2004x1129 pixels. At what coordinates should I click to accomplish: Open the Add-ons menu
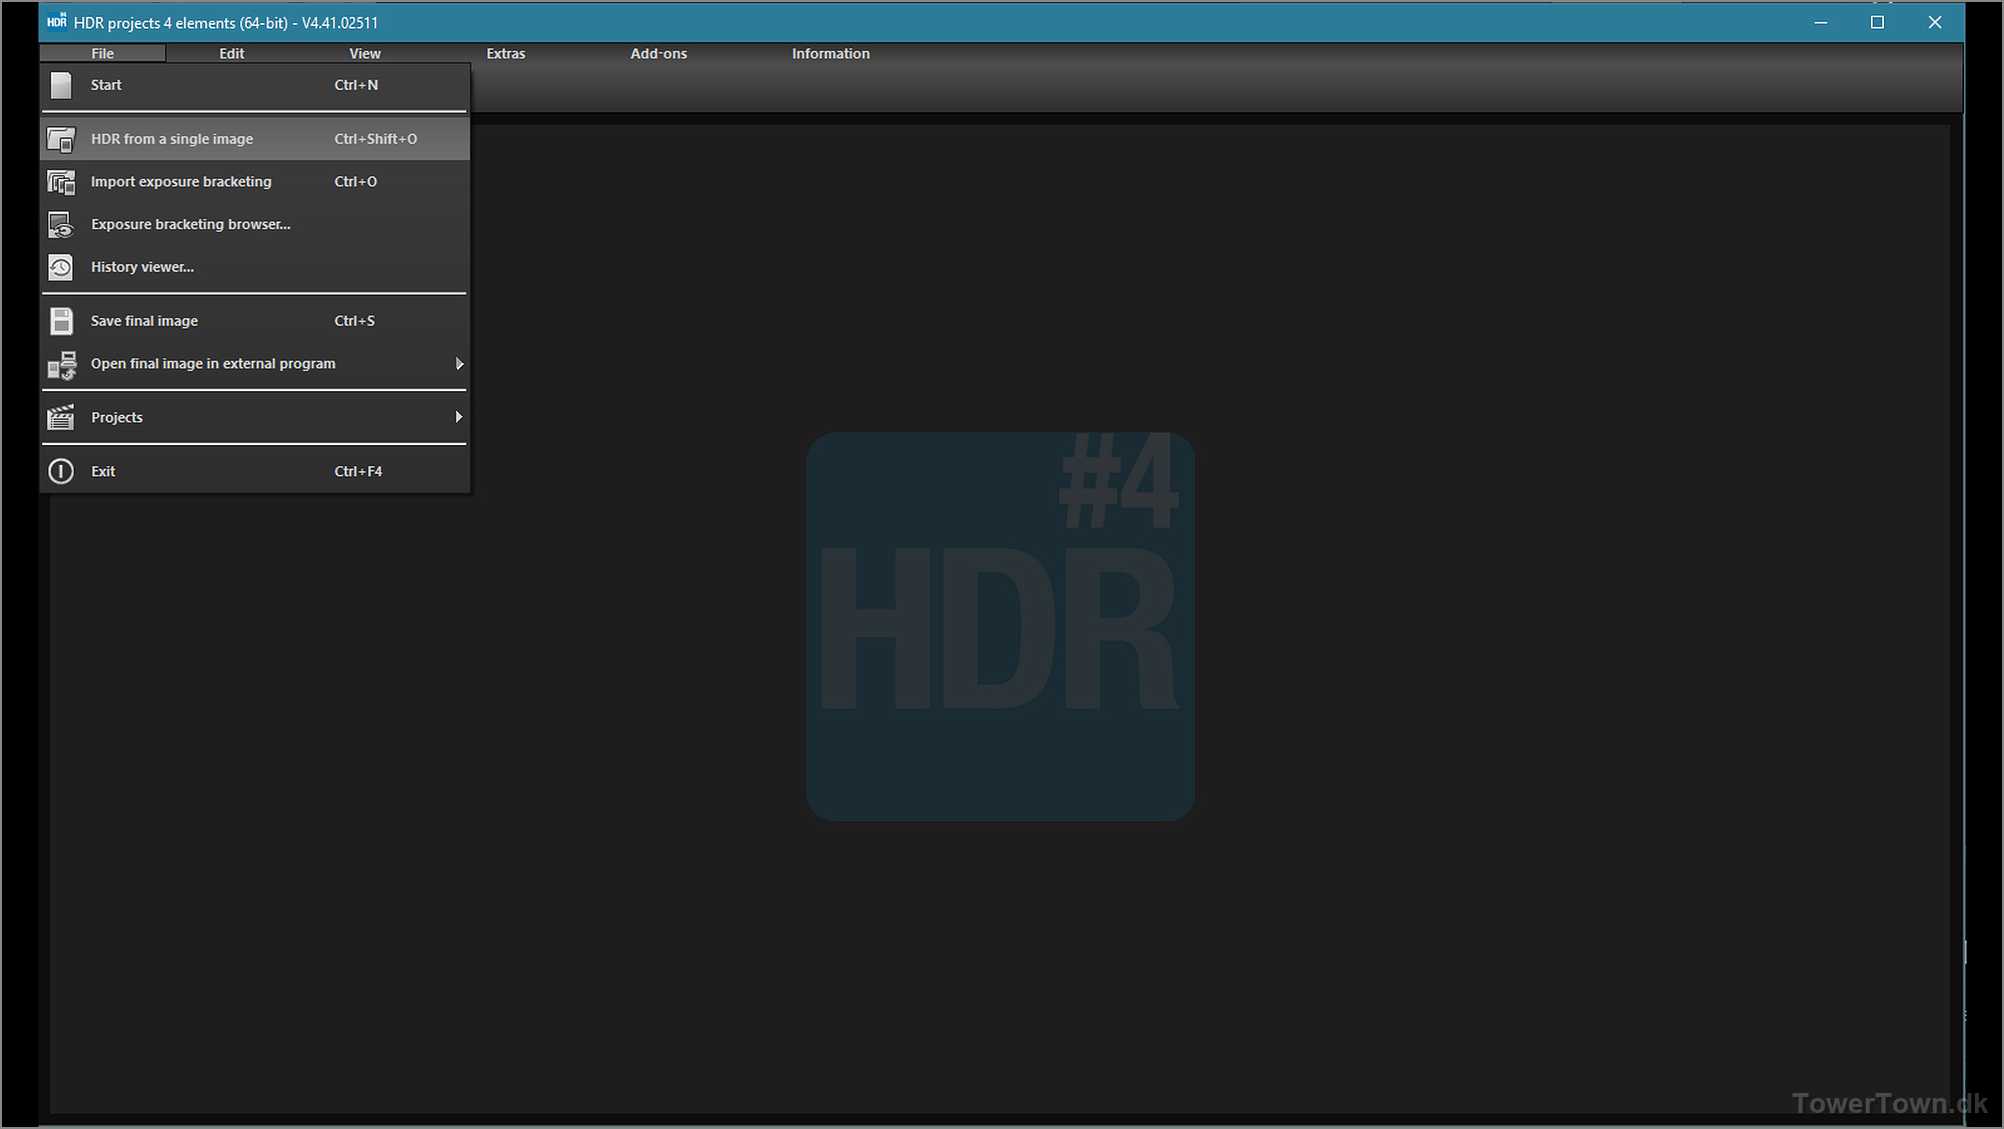[x=658, y=54]
